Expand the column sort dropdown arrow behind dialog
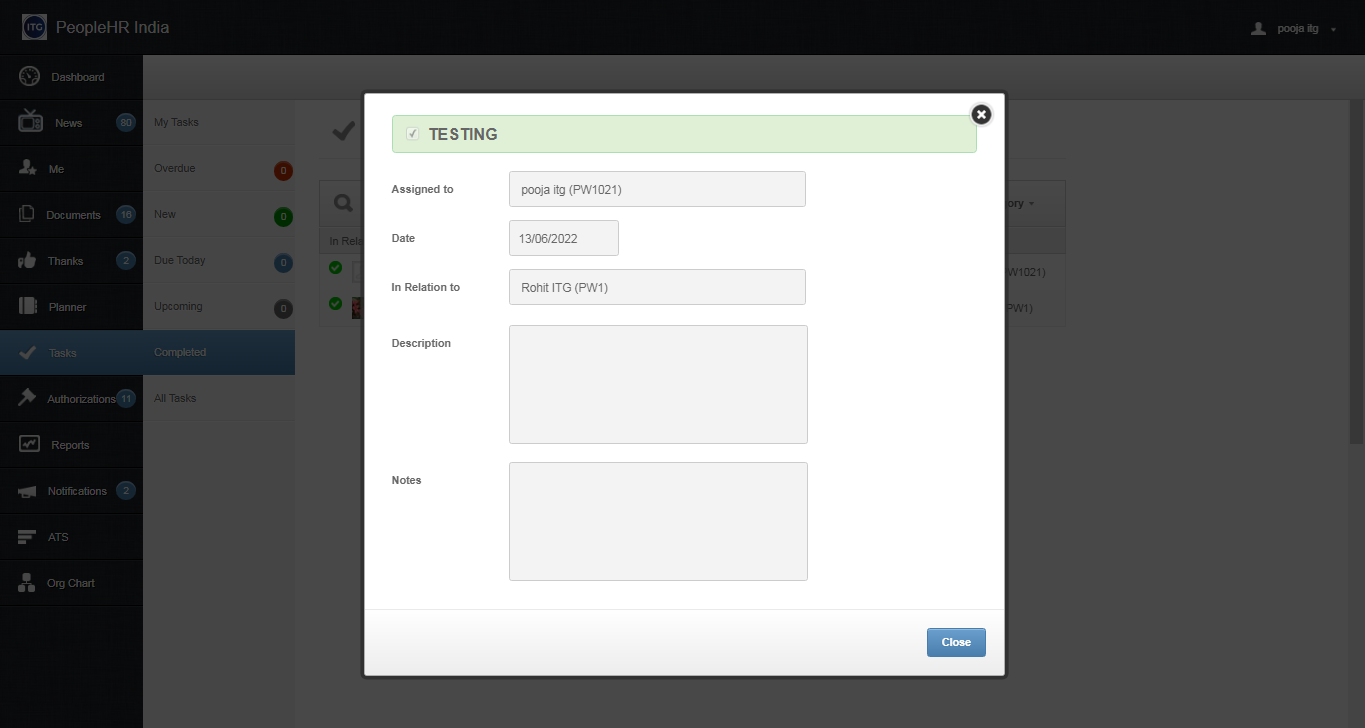Screen dimensions: 1365x728 tap(1032, 204)
